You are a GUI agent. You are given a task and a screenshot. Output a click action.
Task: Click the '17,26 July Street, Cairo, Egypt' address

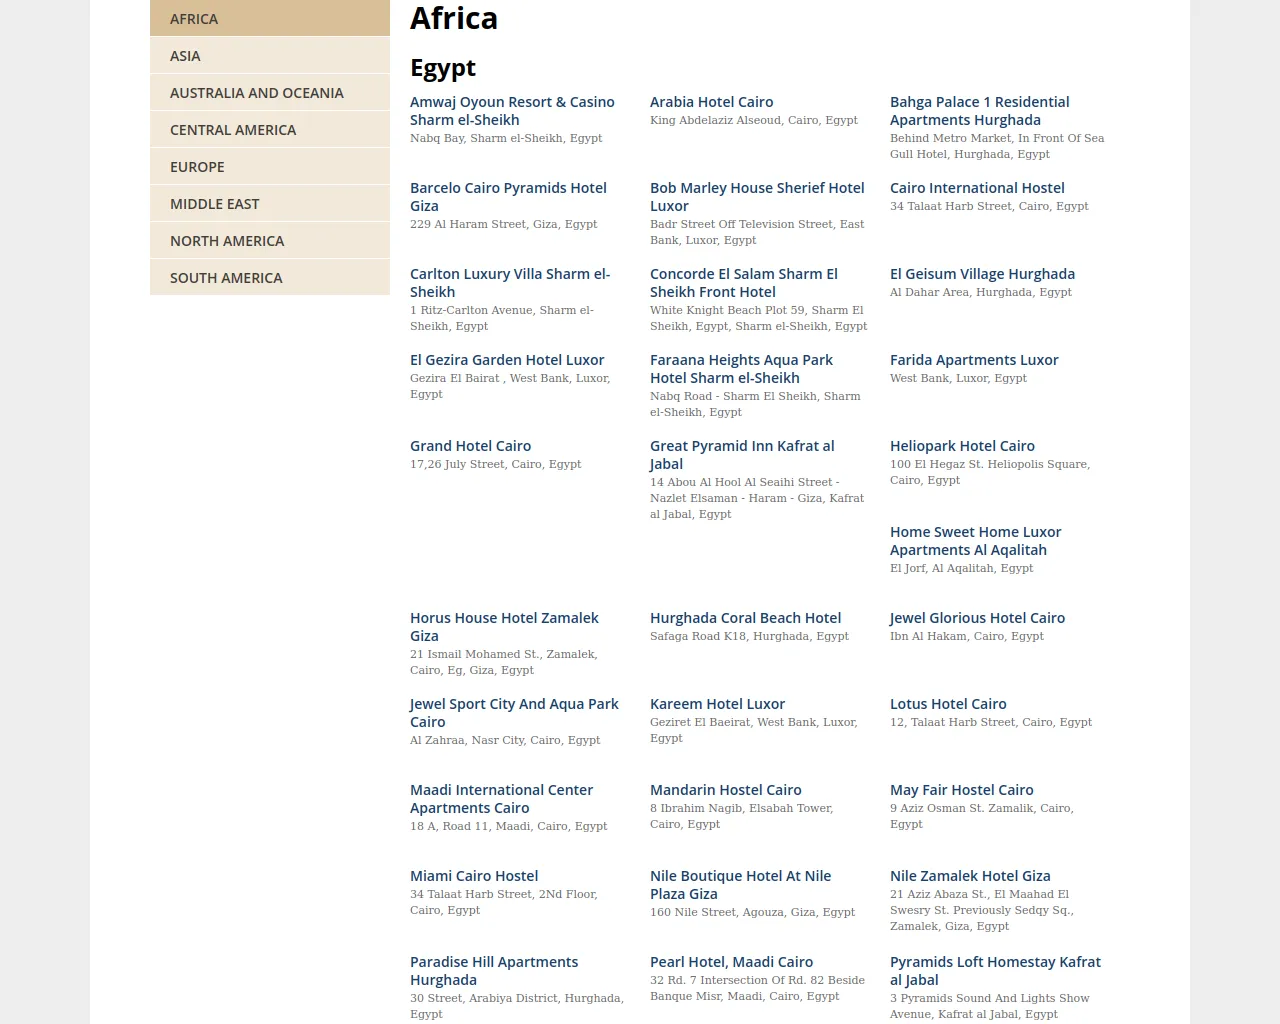(x=495, y=464)
